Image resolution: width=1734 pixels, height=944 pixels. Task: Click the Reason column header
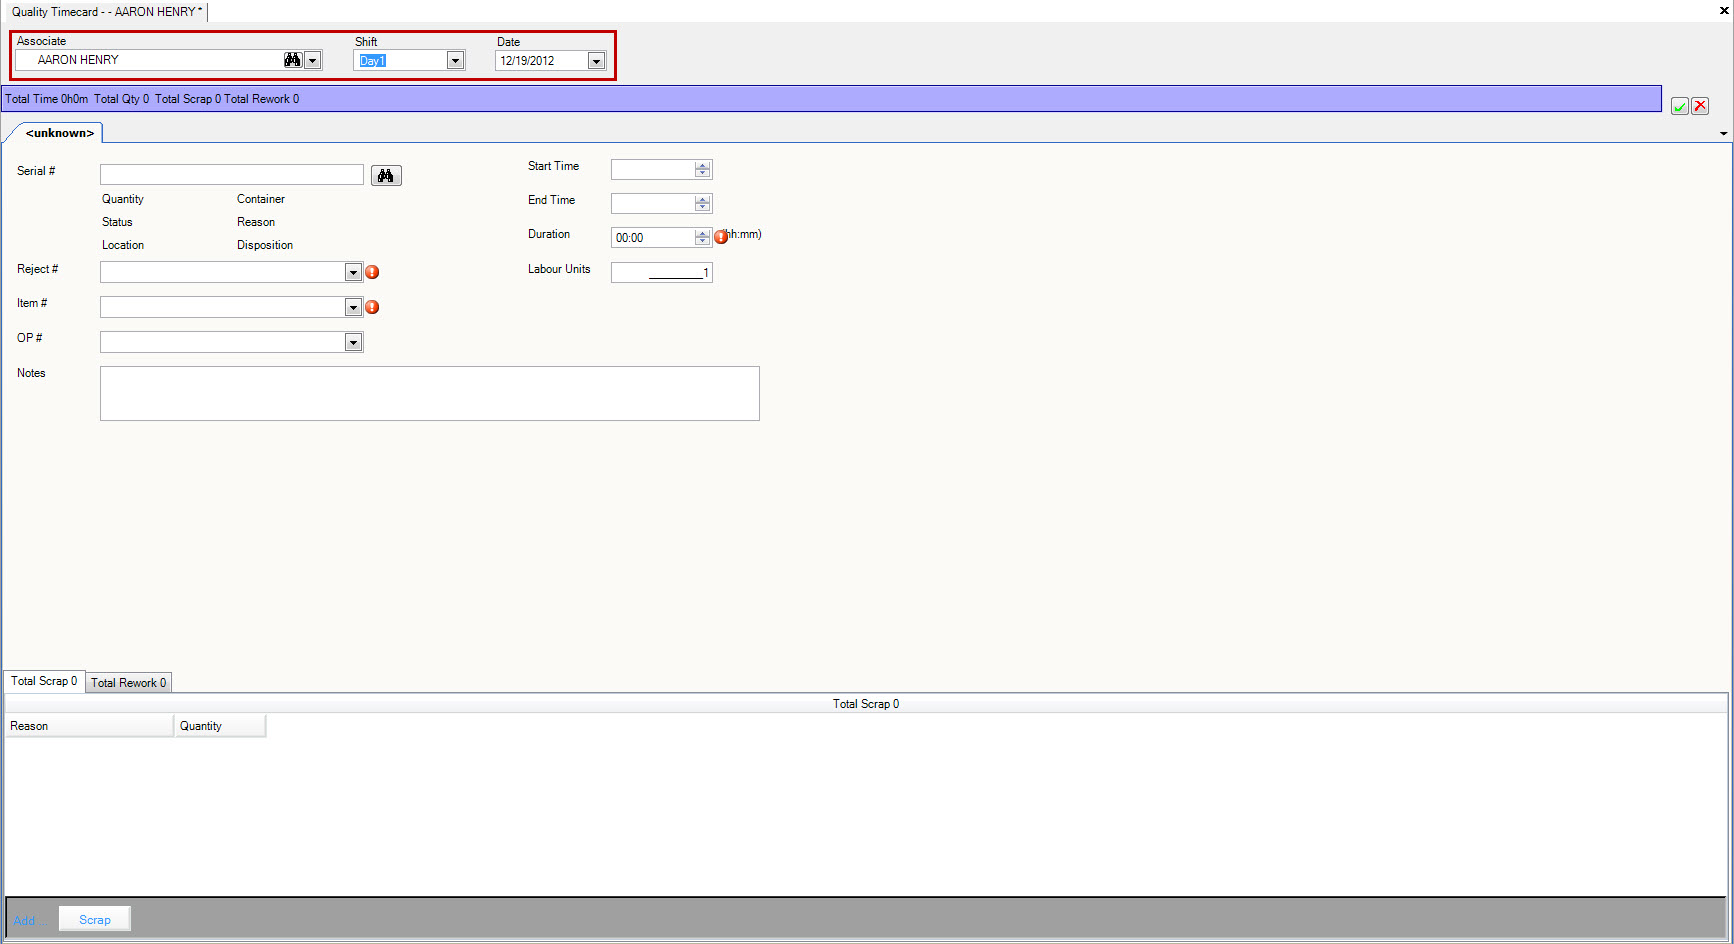(x=89, y=726)
